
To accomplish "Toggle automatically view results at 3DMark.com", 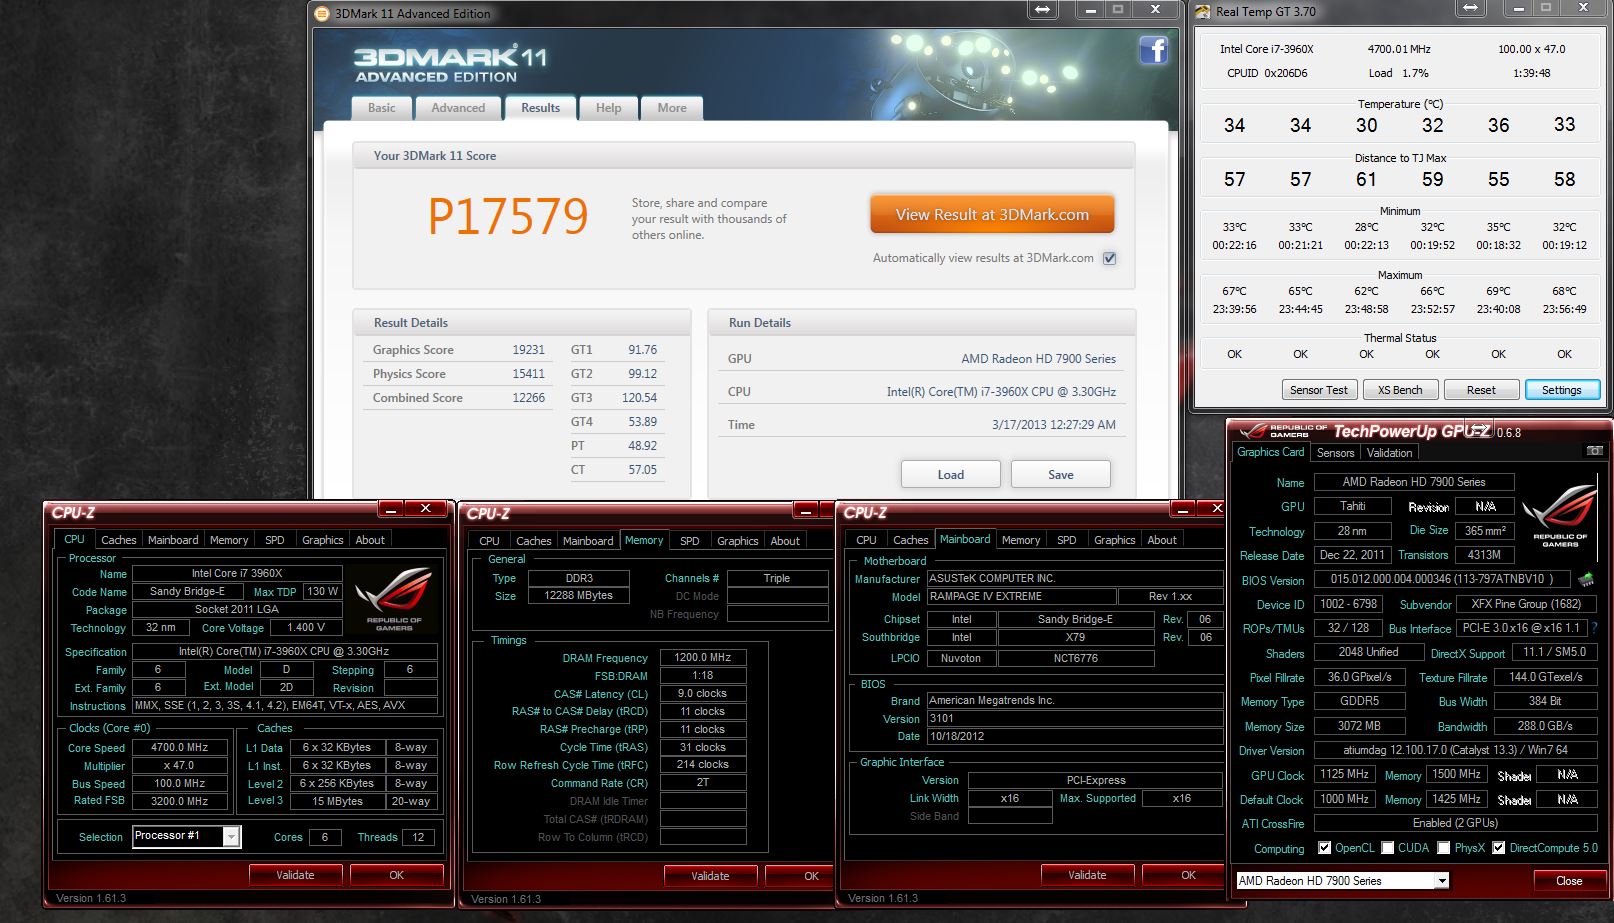I will pos(1109,258).
